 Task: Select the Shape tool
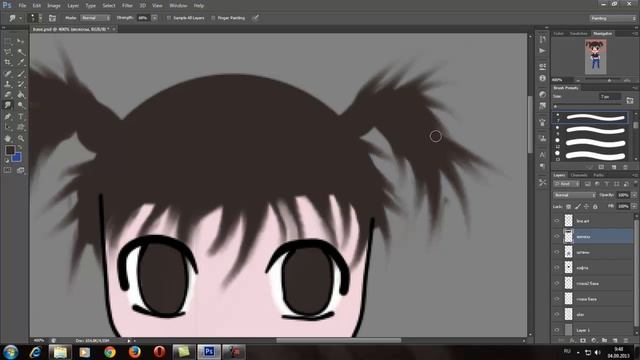(21, 127)
